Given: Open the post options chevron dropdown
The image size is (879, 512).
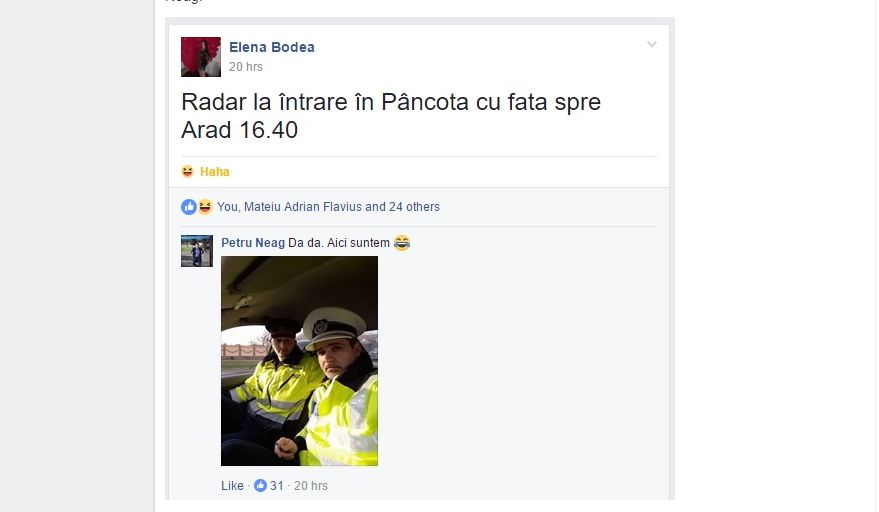Looking at the screenshot, I should click(x=651, y=44).
